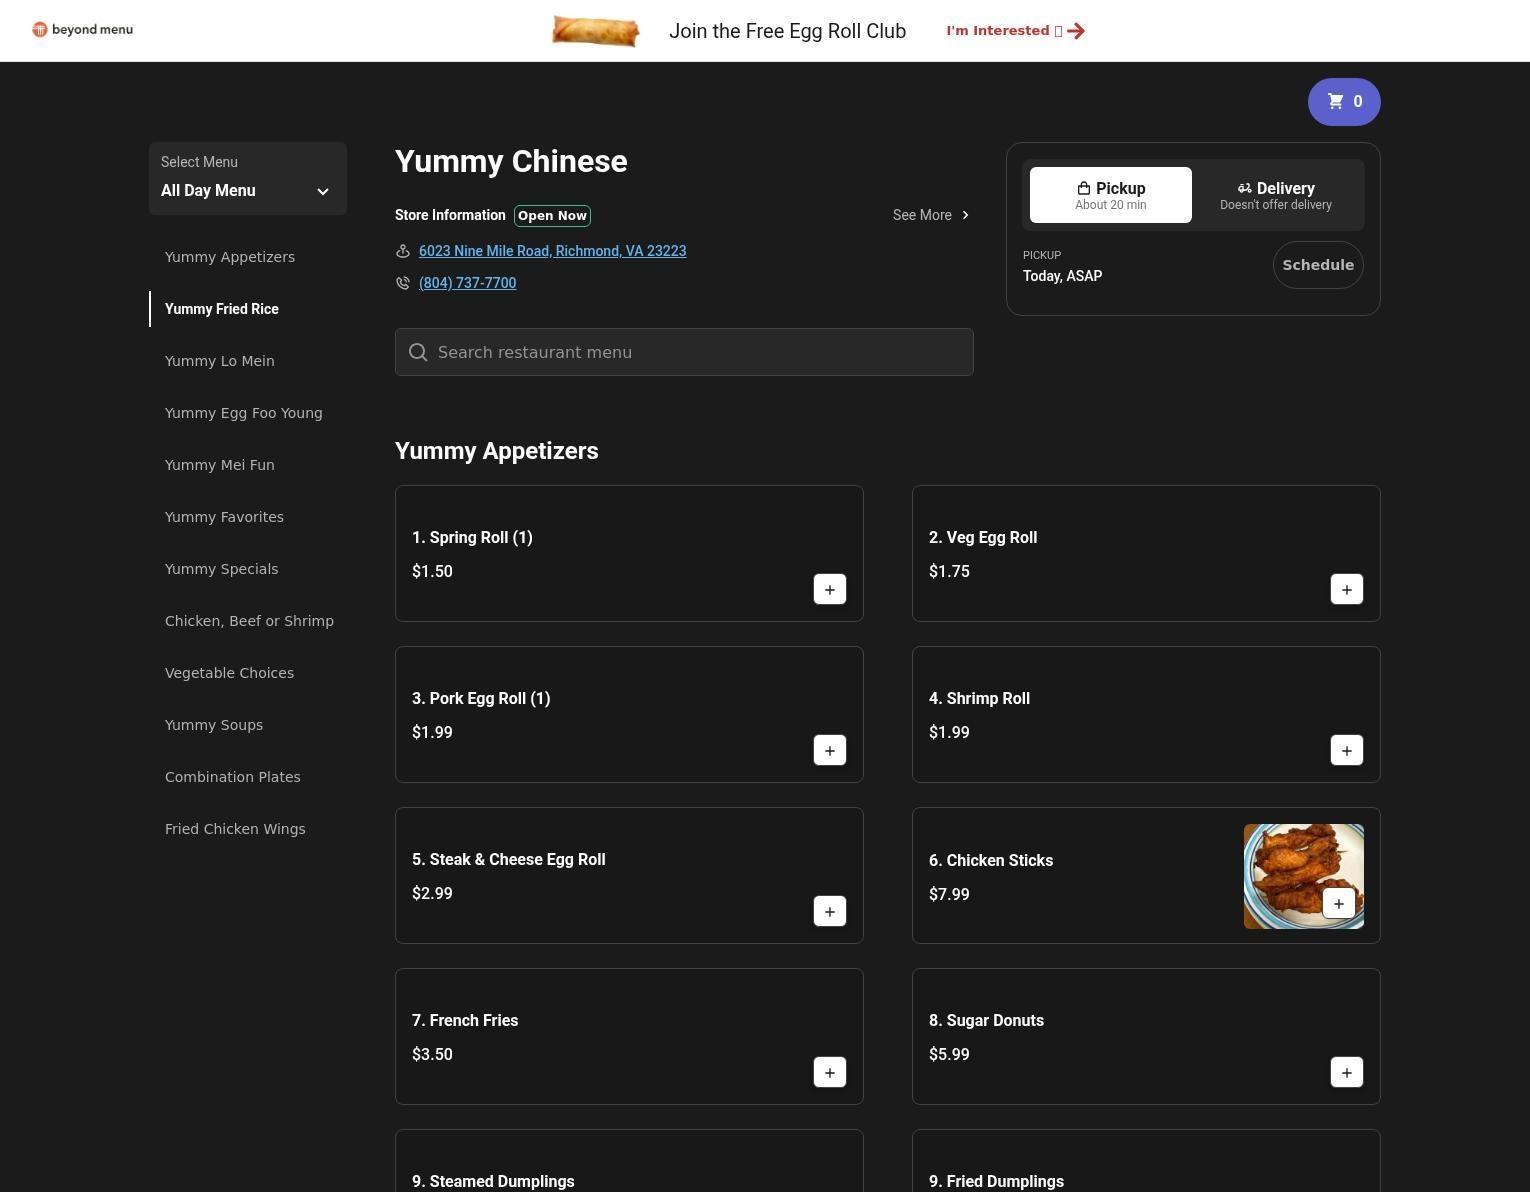1530x1192 pixels.
Task: Expand store info via See More
Action: point(931,215)
